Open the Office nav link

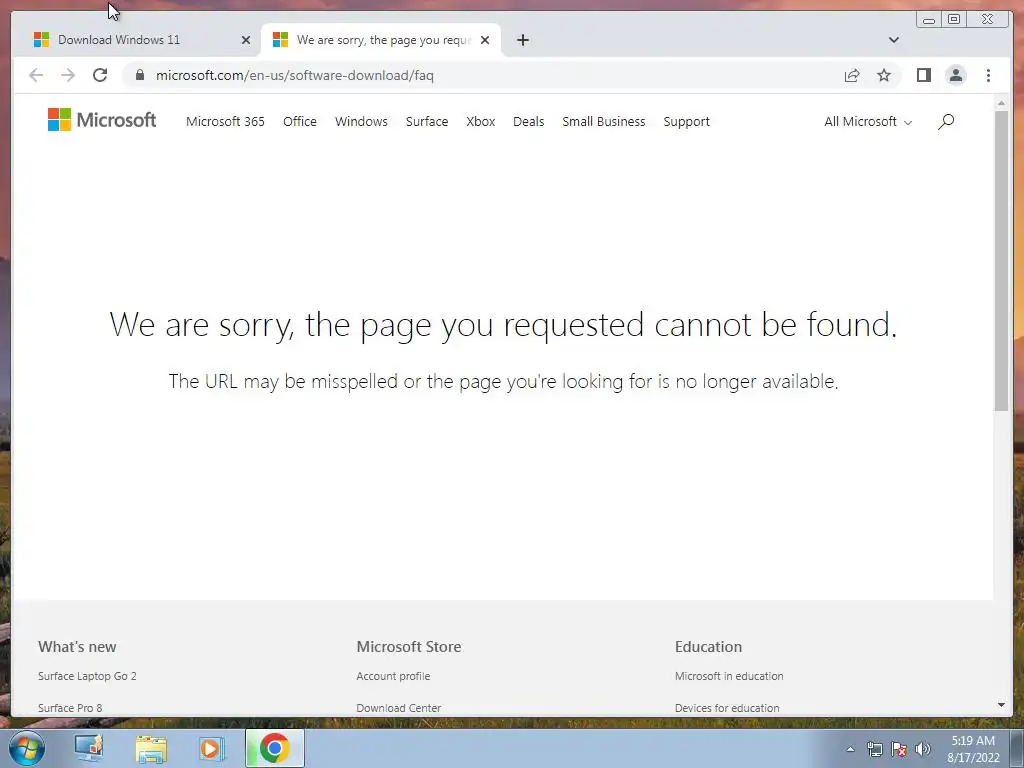tap(300, 121)
